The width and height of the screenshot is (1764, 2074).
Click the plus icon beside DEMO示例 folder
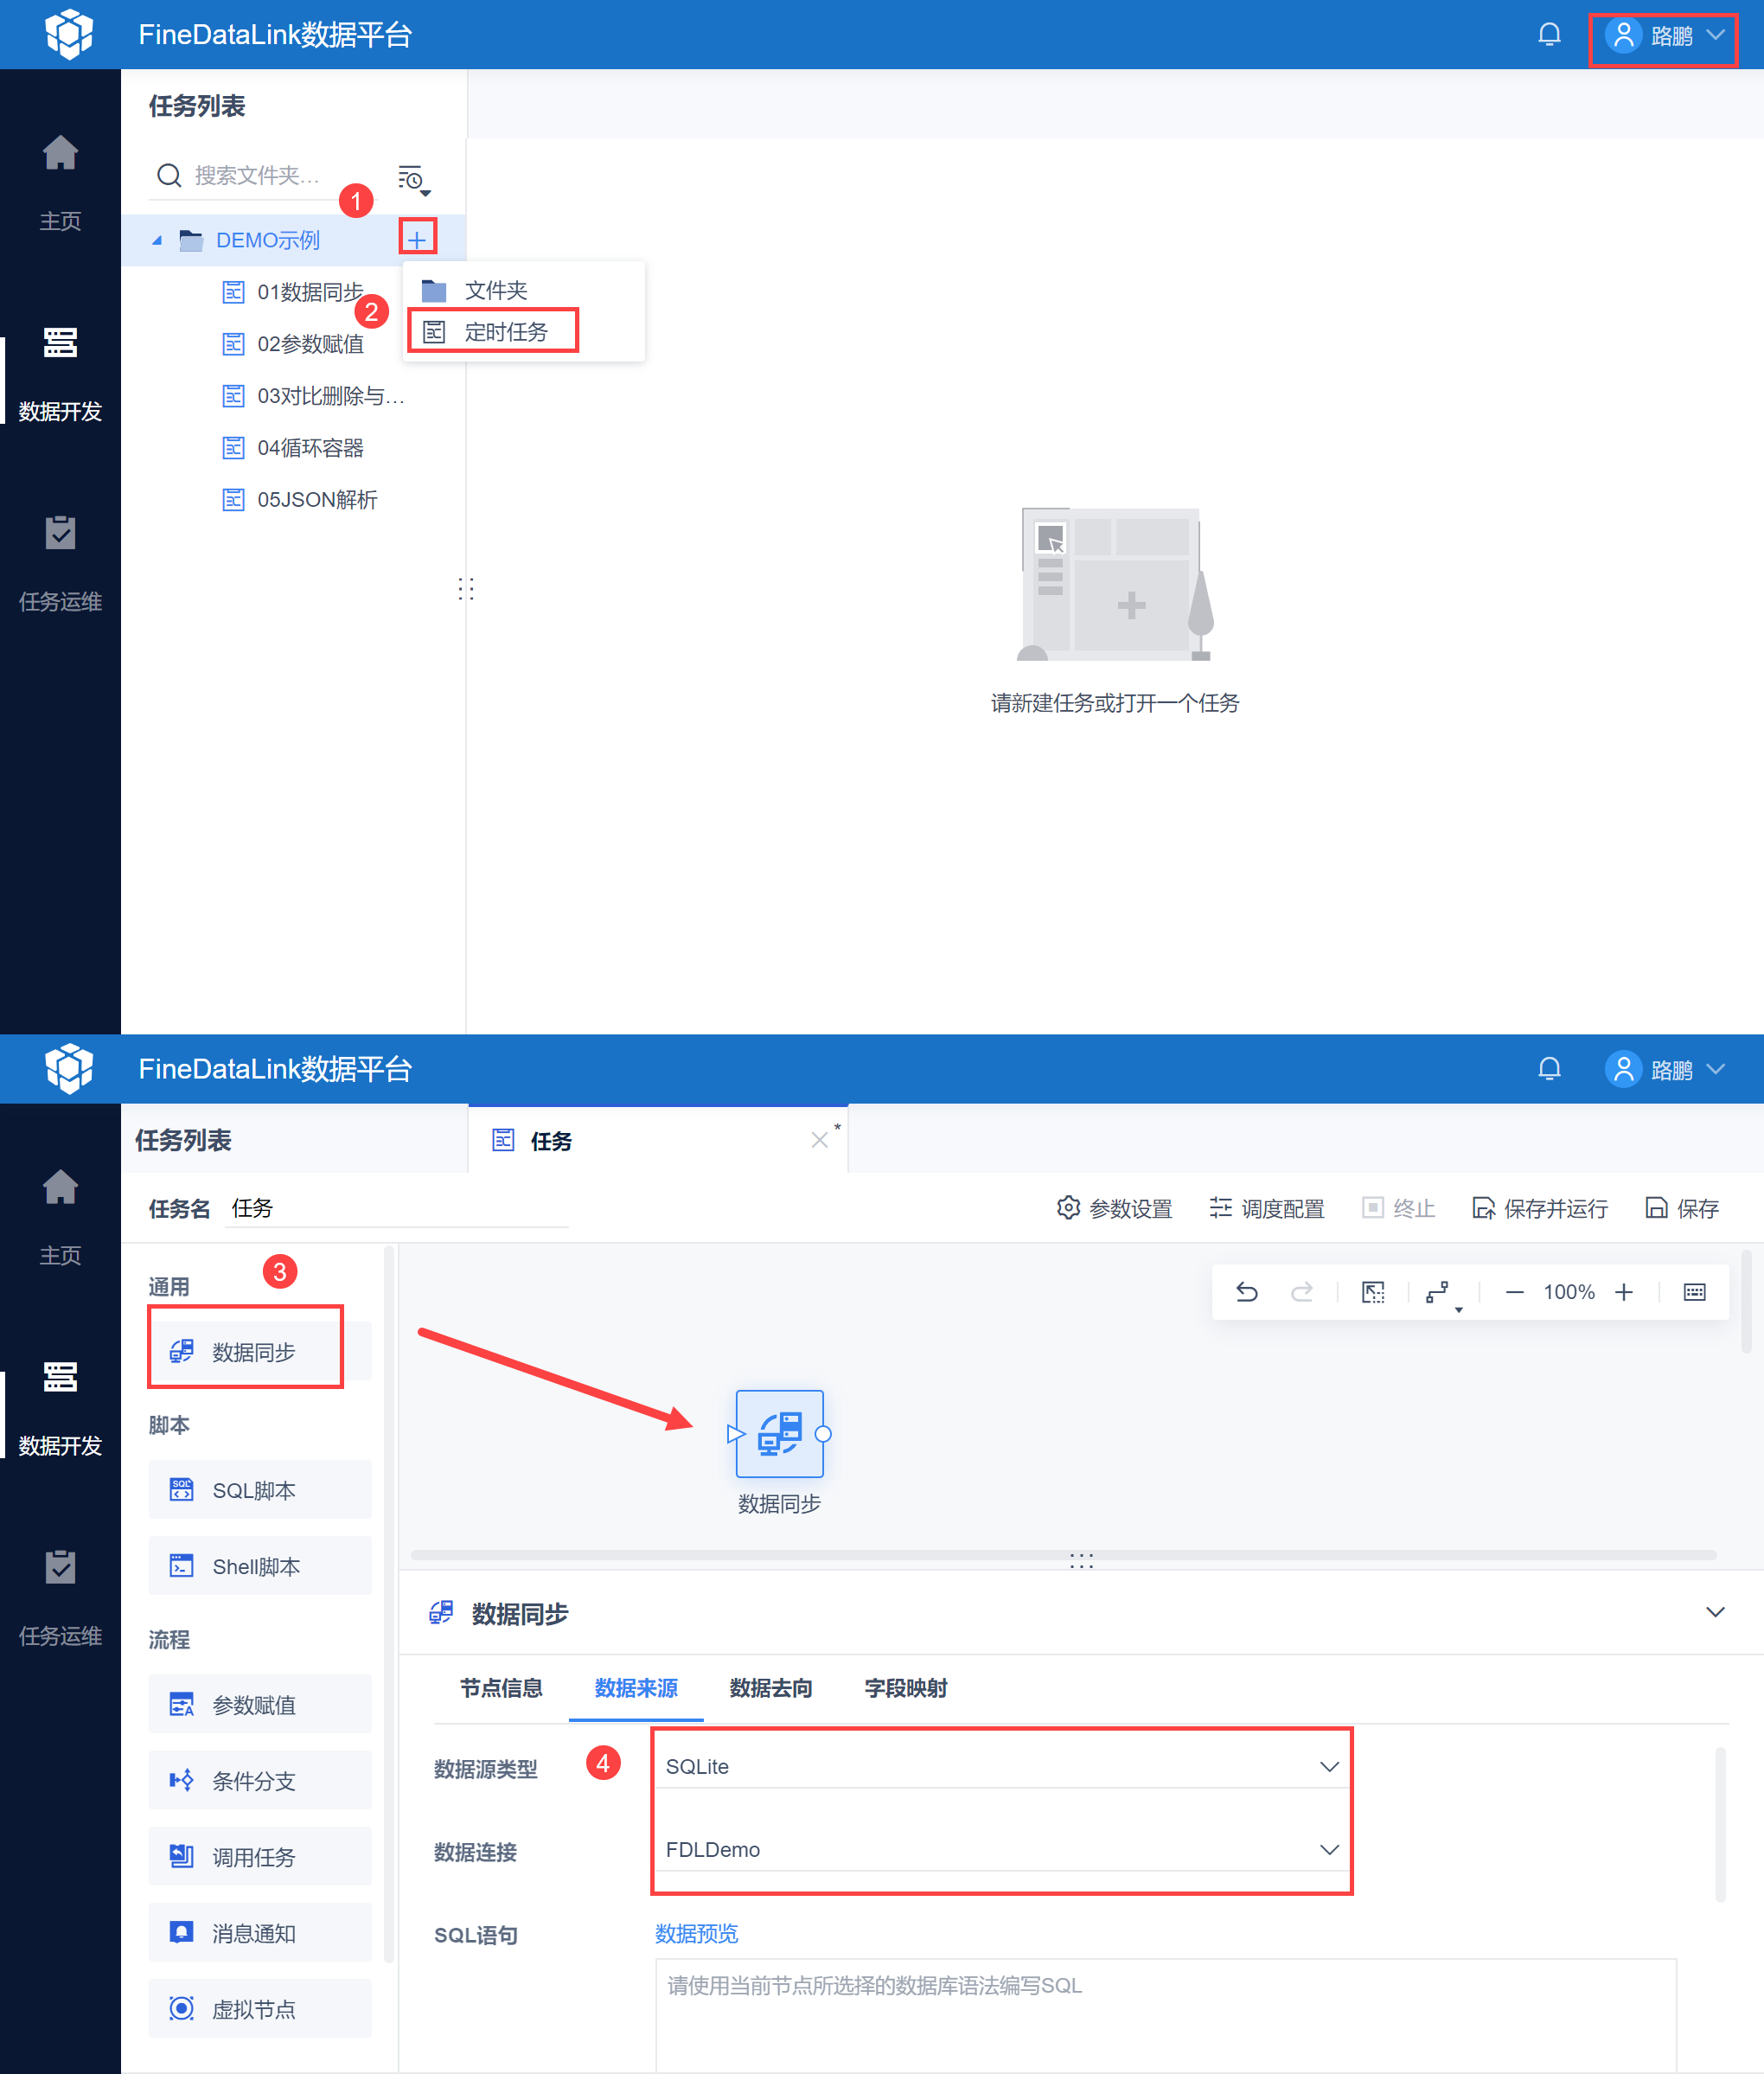pyautogui.click(x=417, y=239)
